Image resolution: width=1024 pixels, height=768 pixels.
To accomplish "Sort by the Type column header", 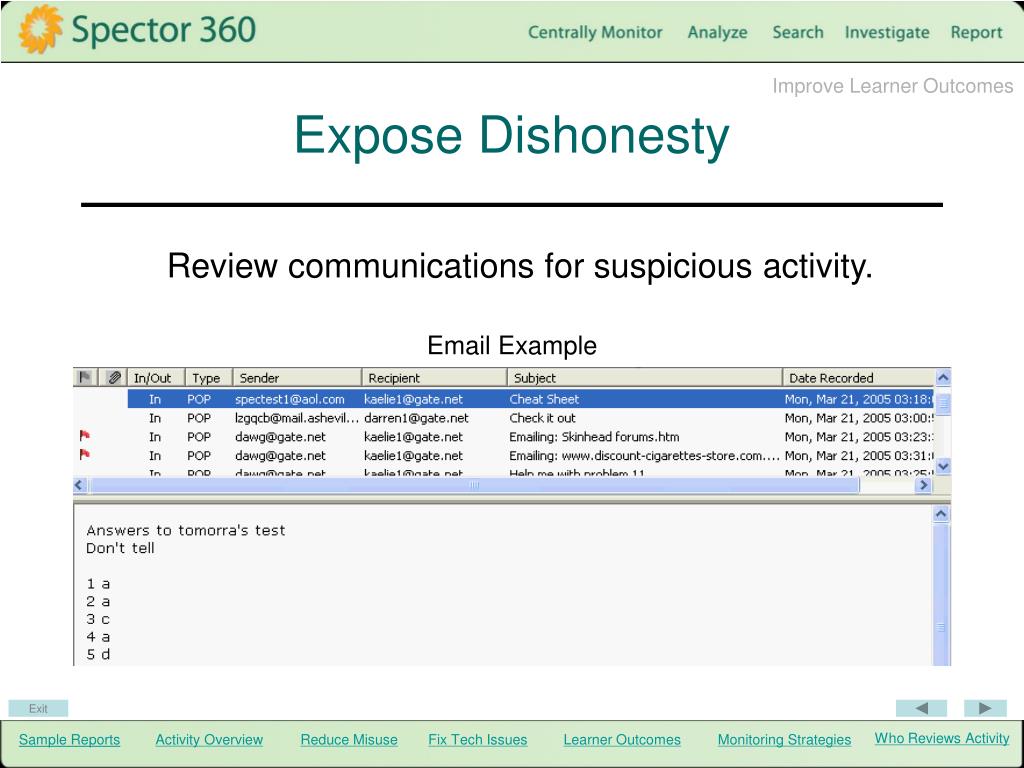I will pyautogui.click(x=209, y=377).
